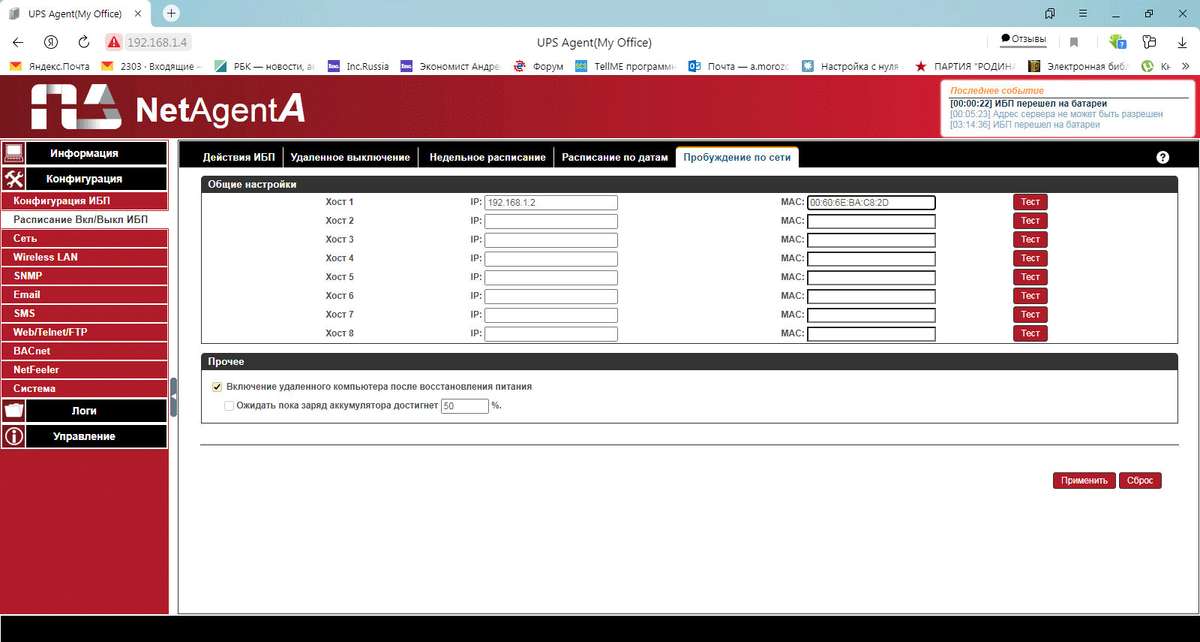Open Отзывы feedback speech bubble
The width and height of the screenshot is (1200, 642).
pyautogui.click(x=1021, y=38)
